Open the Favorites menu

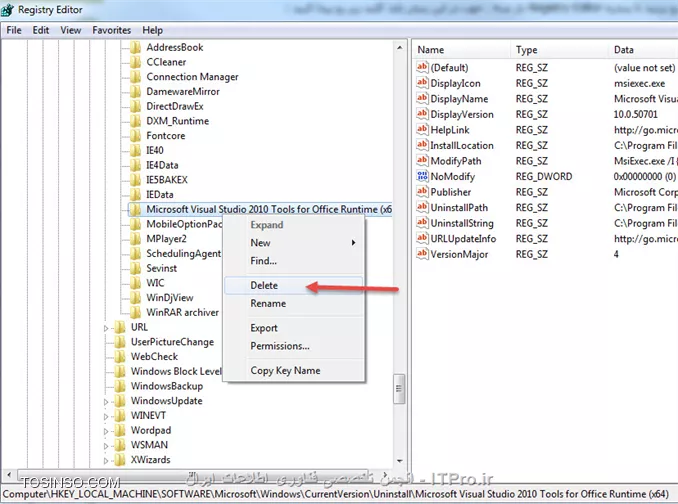(x=112, y=30)
